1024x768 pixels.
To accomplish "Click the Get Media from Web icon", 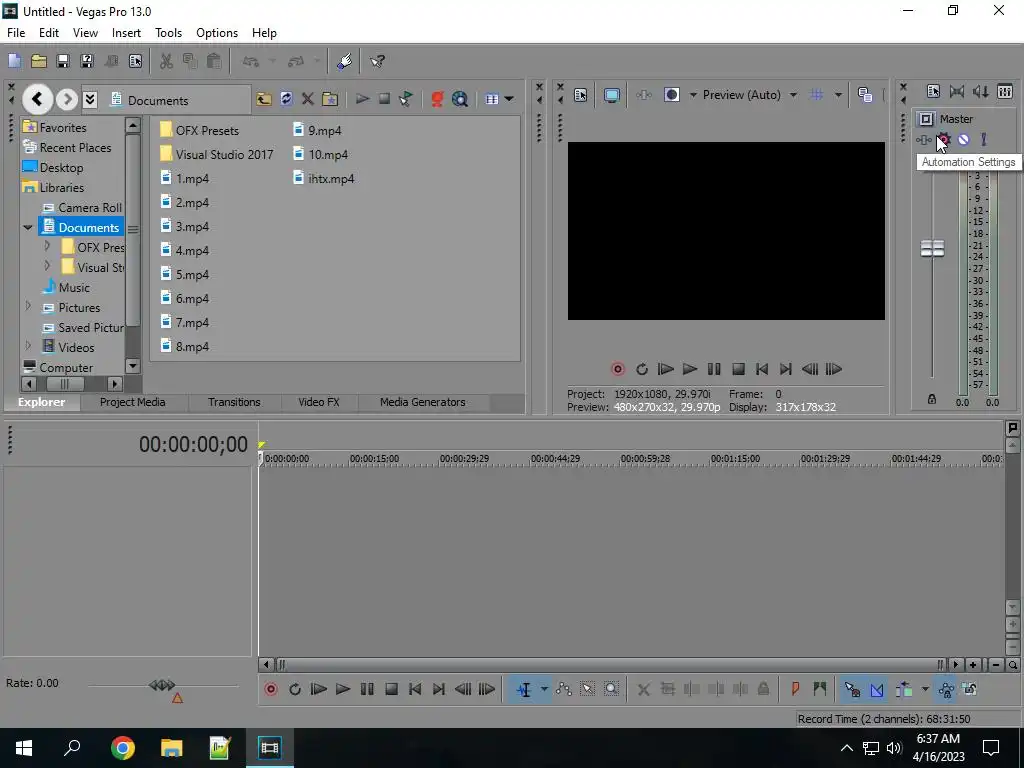I will pos(460,99).
